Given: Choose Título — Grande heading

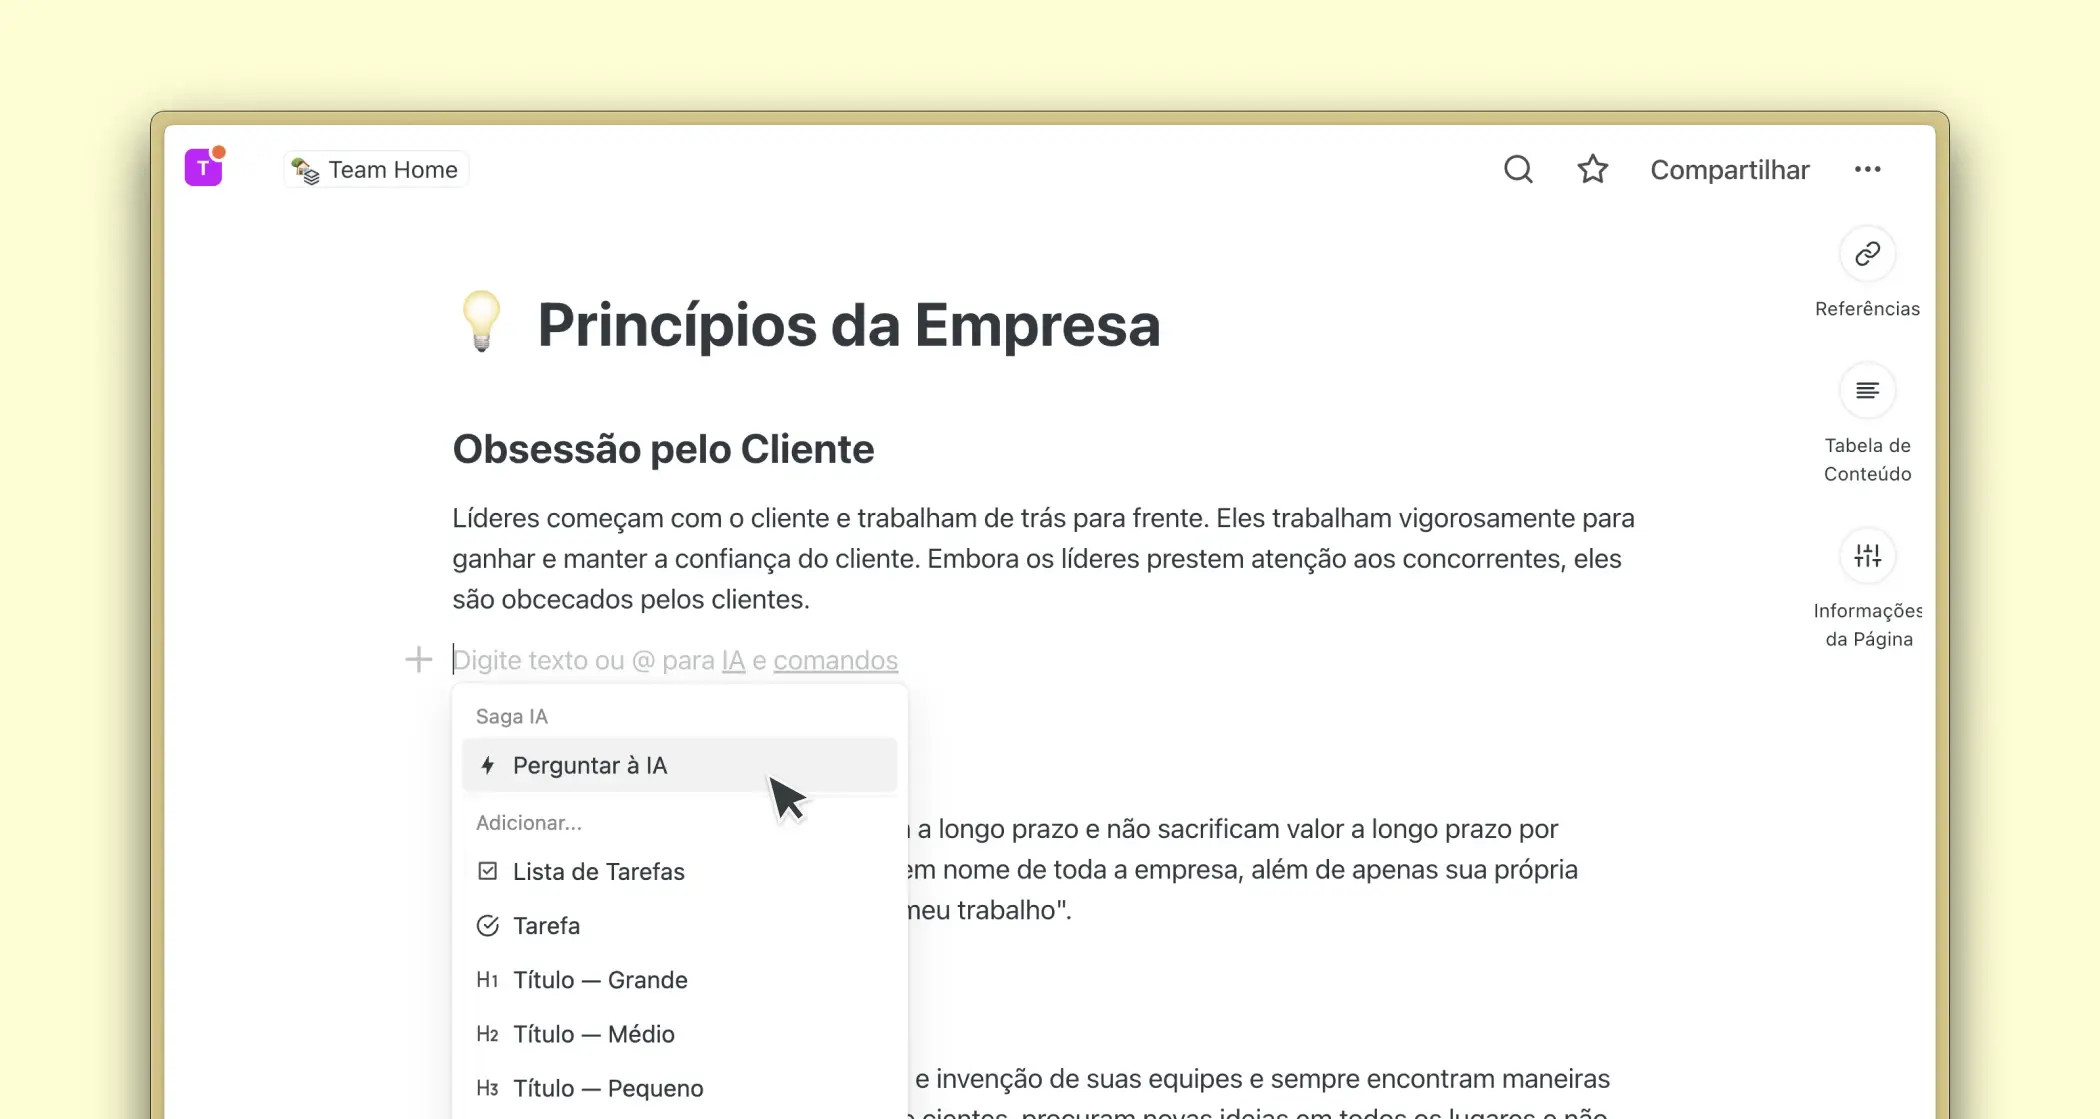Looking at the screenshot, I should click(600, 980).
